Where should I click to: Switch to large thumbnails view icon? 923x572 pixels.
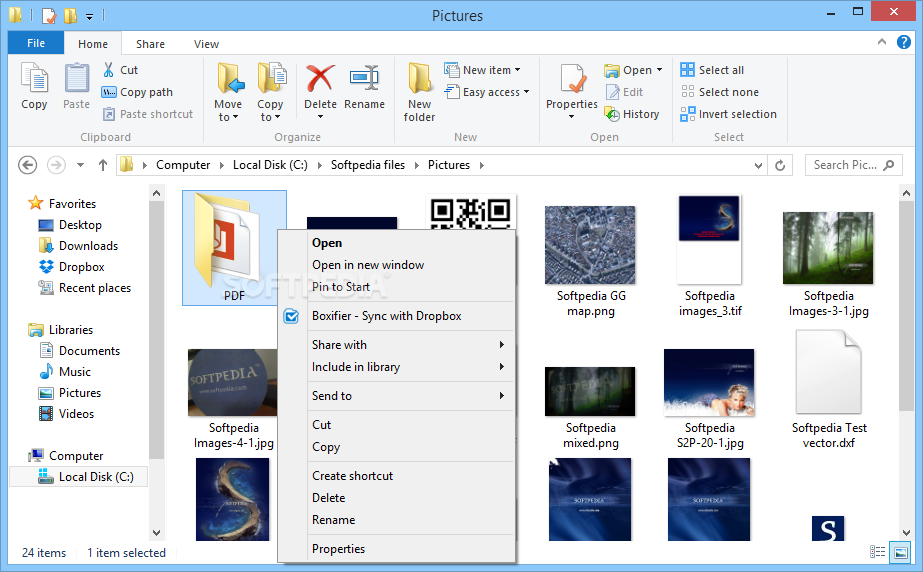point(901,552)
